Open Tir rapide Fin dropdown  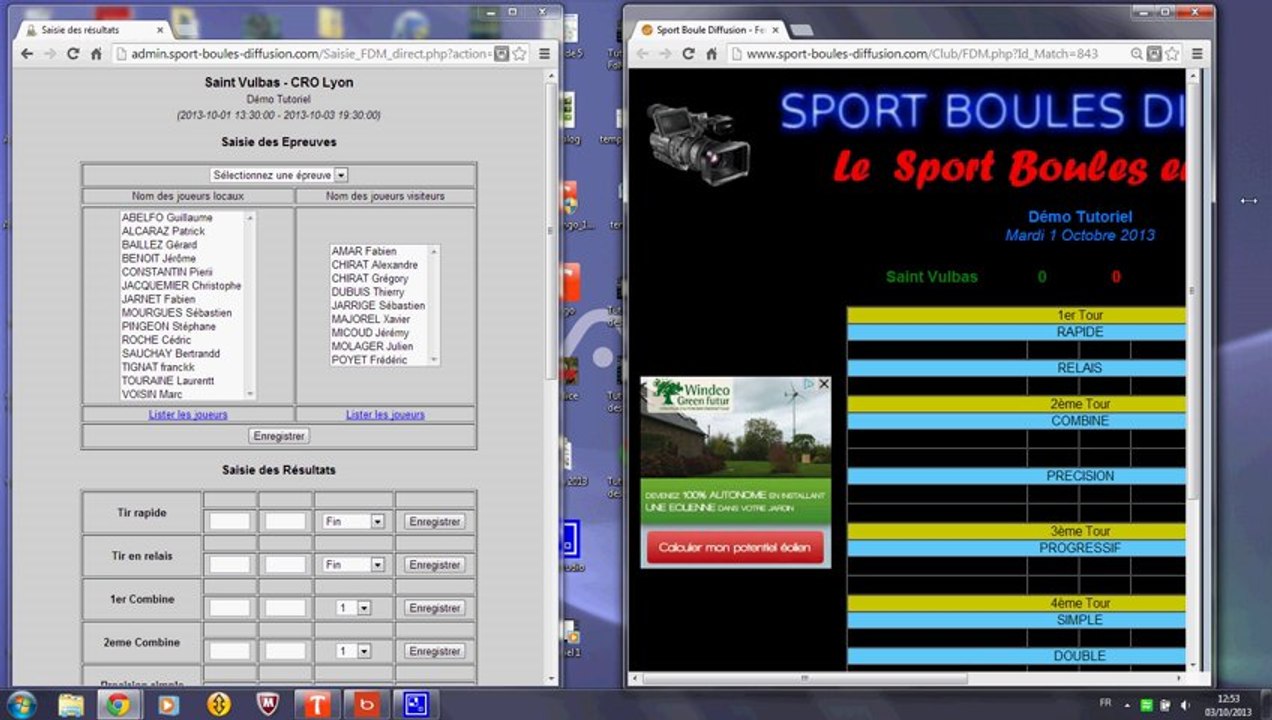[x=354, y=522]
